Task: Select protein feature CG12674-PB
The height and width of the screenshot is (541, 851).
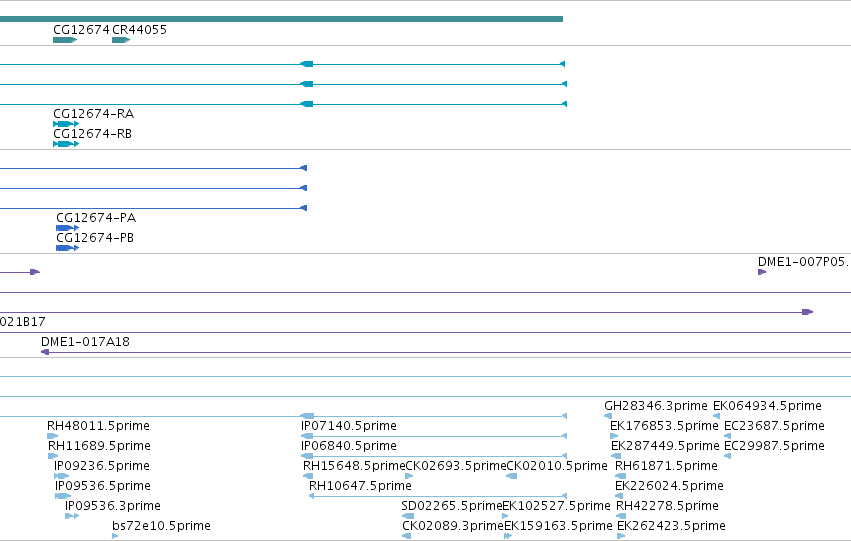Action: pos(95,238)
